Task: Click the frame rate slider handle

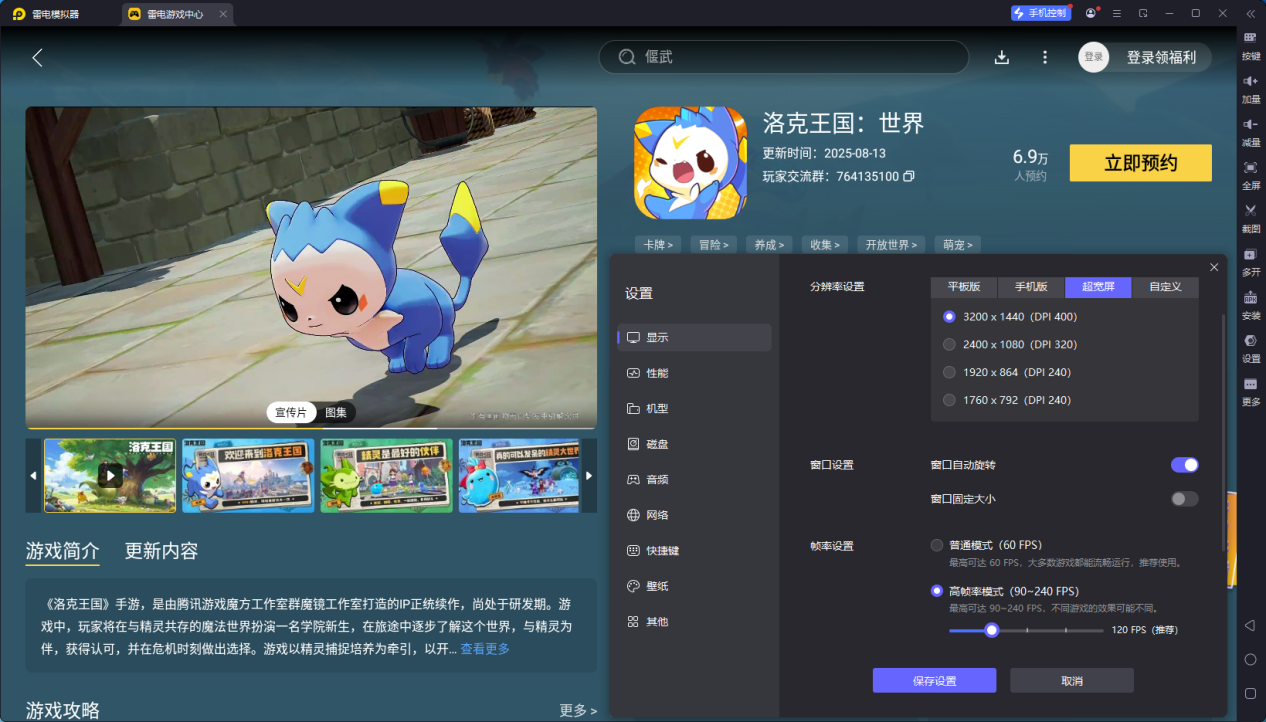Action: tap(991, 630)
